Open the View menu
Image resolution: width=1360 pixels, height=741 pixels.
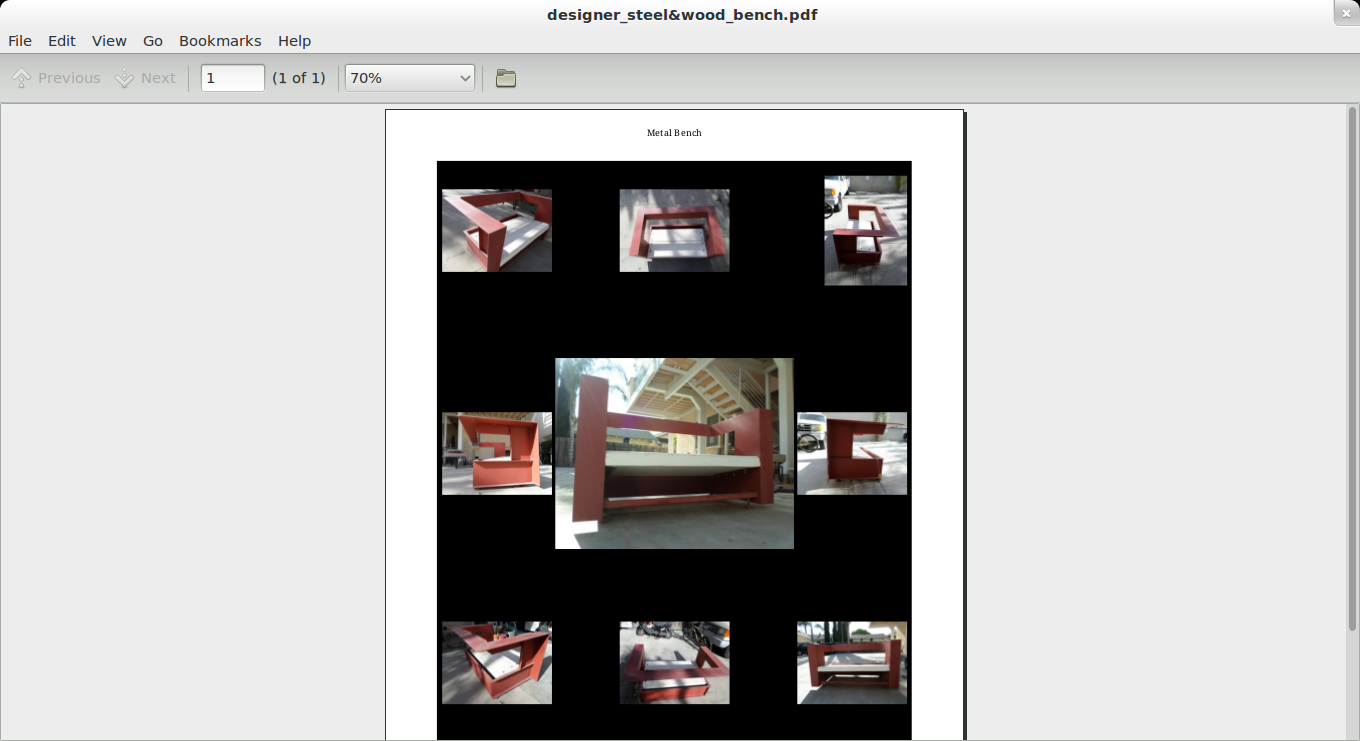click(x=109, y=41)
